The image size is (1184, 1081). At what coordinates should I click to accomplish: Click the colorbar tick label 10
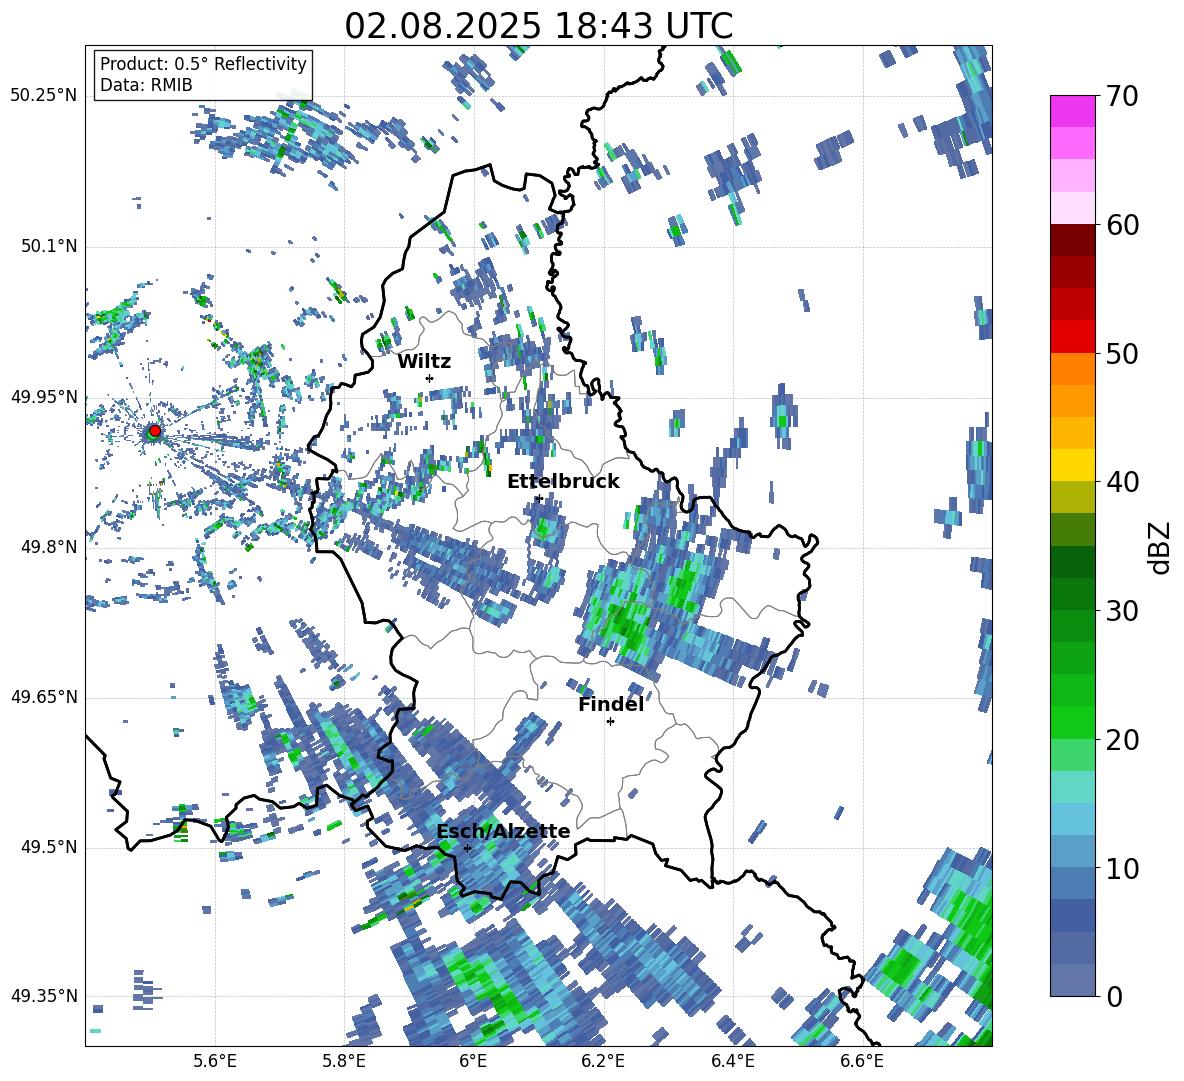pyautogui.click(x=1122, y=868)
